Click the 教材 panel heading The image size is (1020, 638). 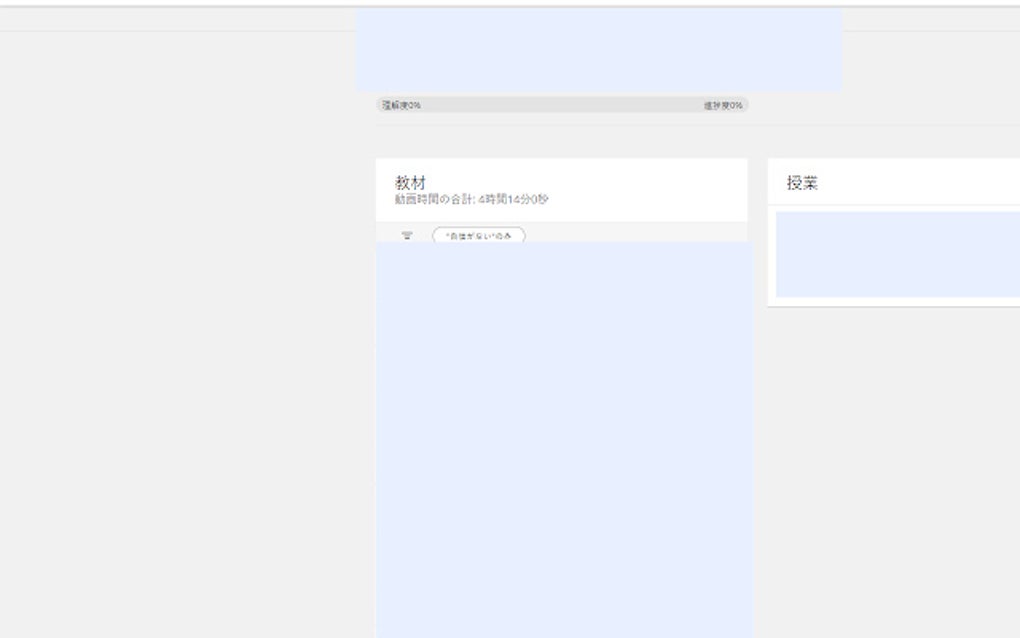[x=410, y=182]
